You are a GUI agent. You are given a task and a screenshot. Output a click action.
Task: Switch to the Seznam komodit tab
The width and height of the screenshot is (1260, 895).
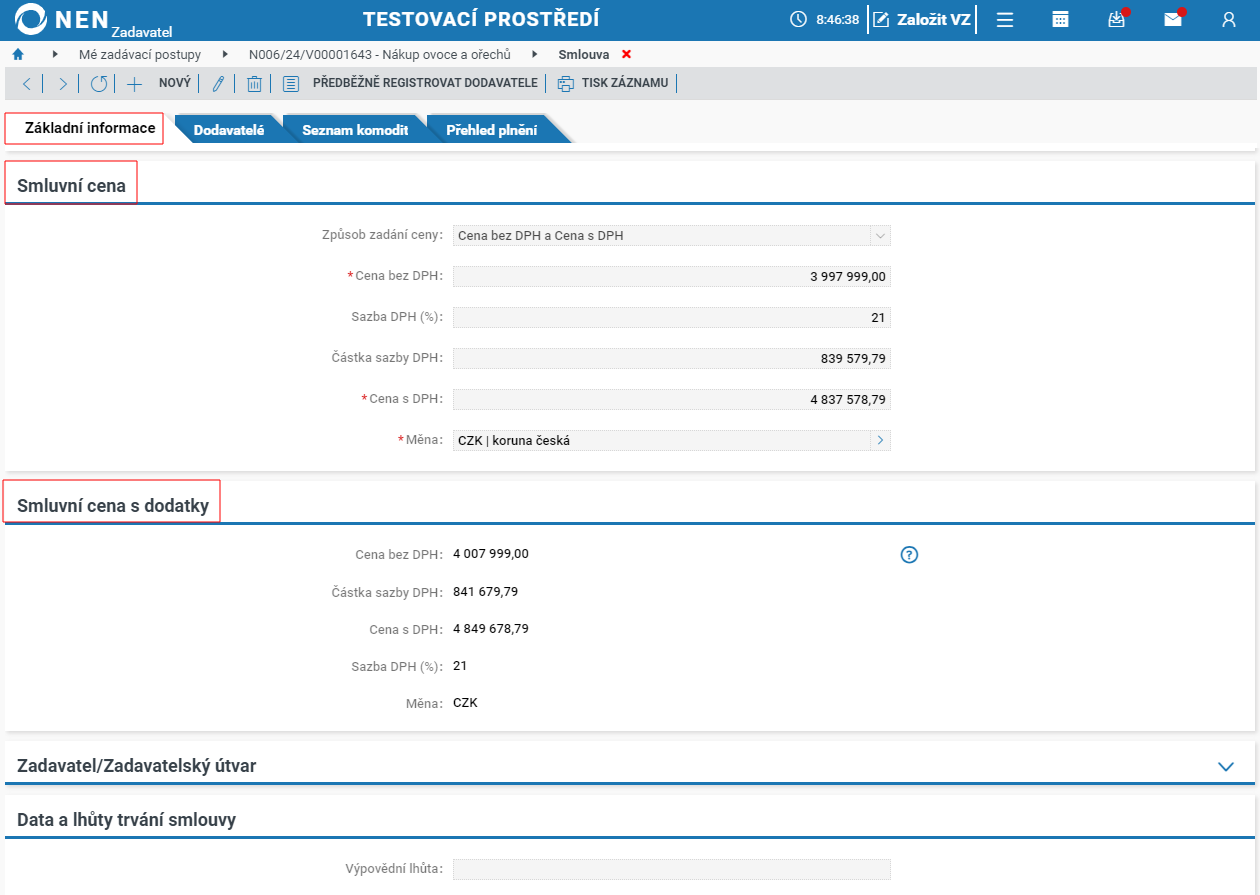pos(355,130)
